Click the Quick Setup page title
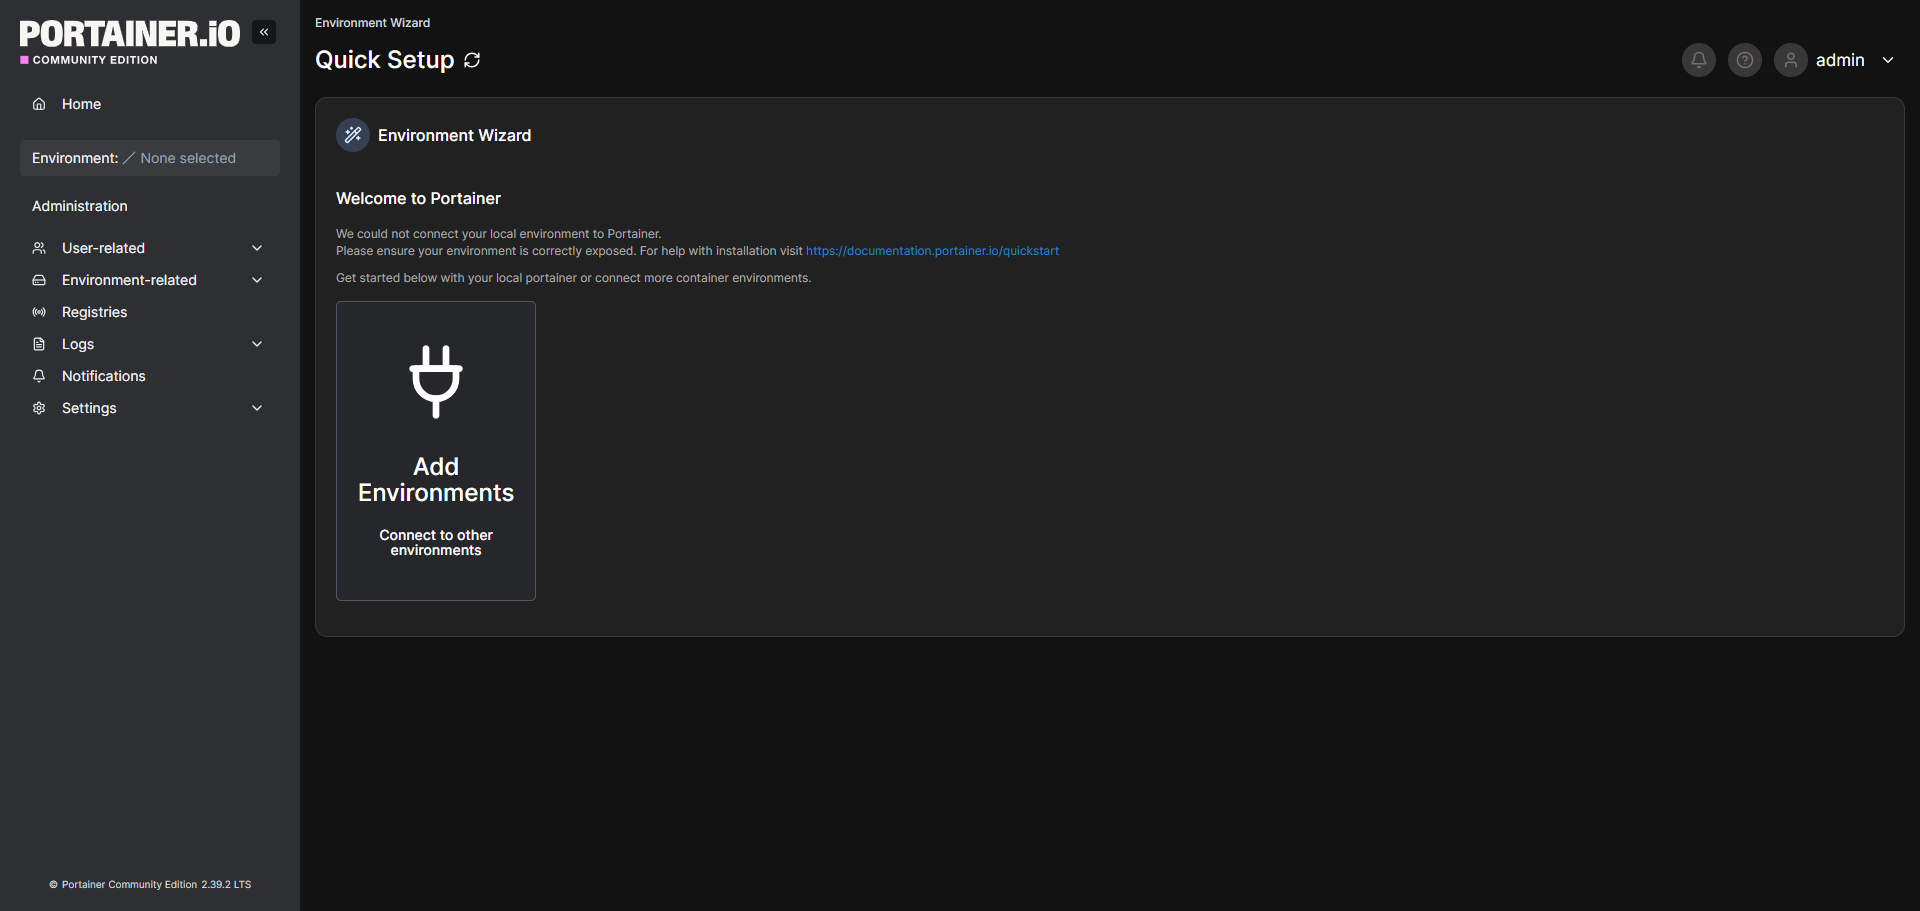Viewport: 1920px width, 911px height. [x=385, y=60]
